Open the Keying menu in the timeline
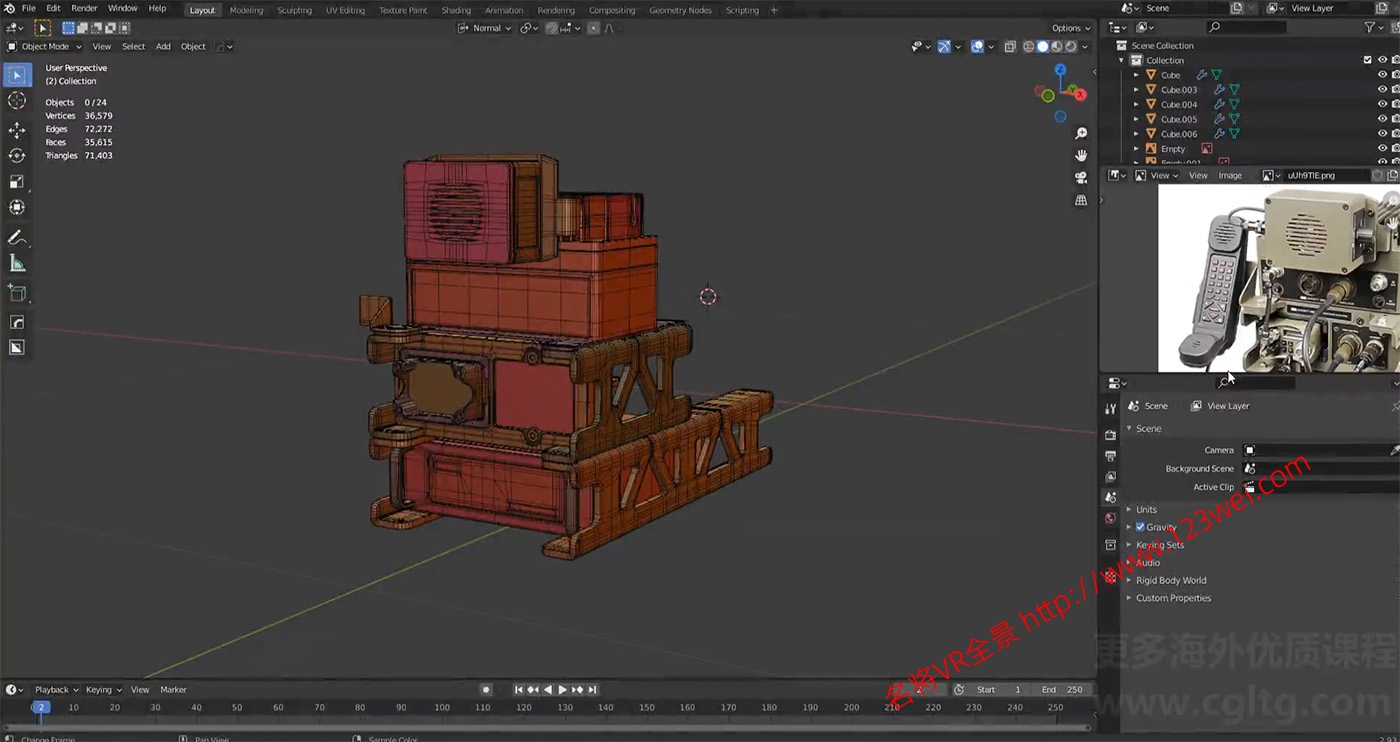This screenshot has height=742, width=1400. (x=99, y=689)
